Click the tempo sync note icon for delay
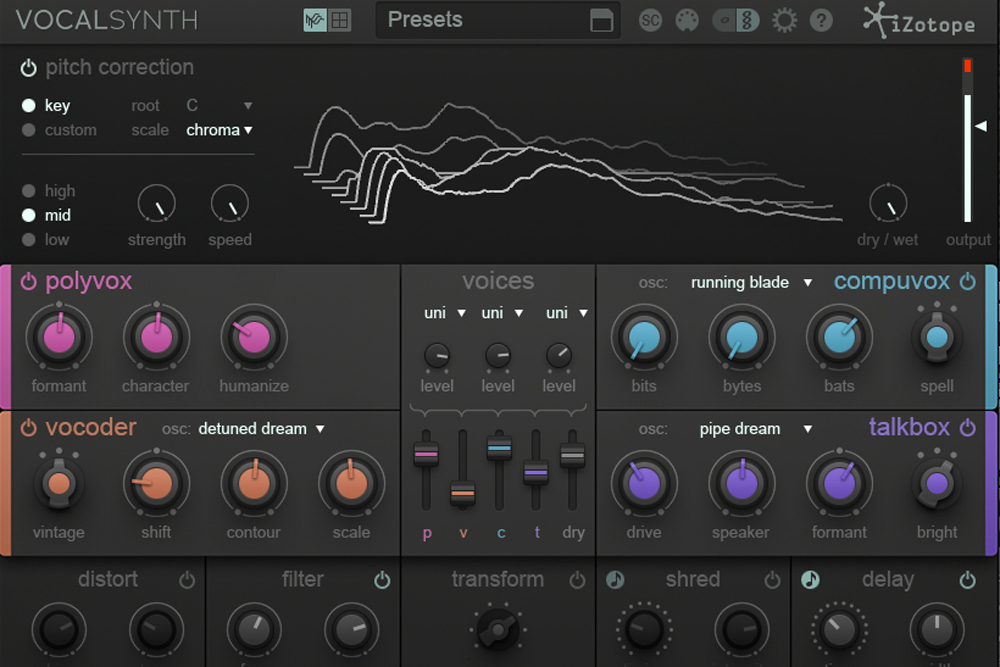 [810, 580]
